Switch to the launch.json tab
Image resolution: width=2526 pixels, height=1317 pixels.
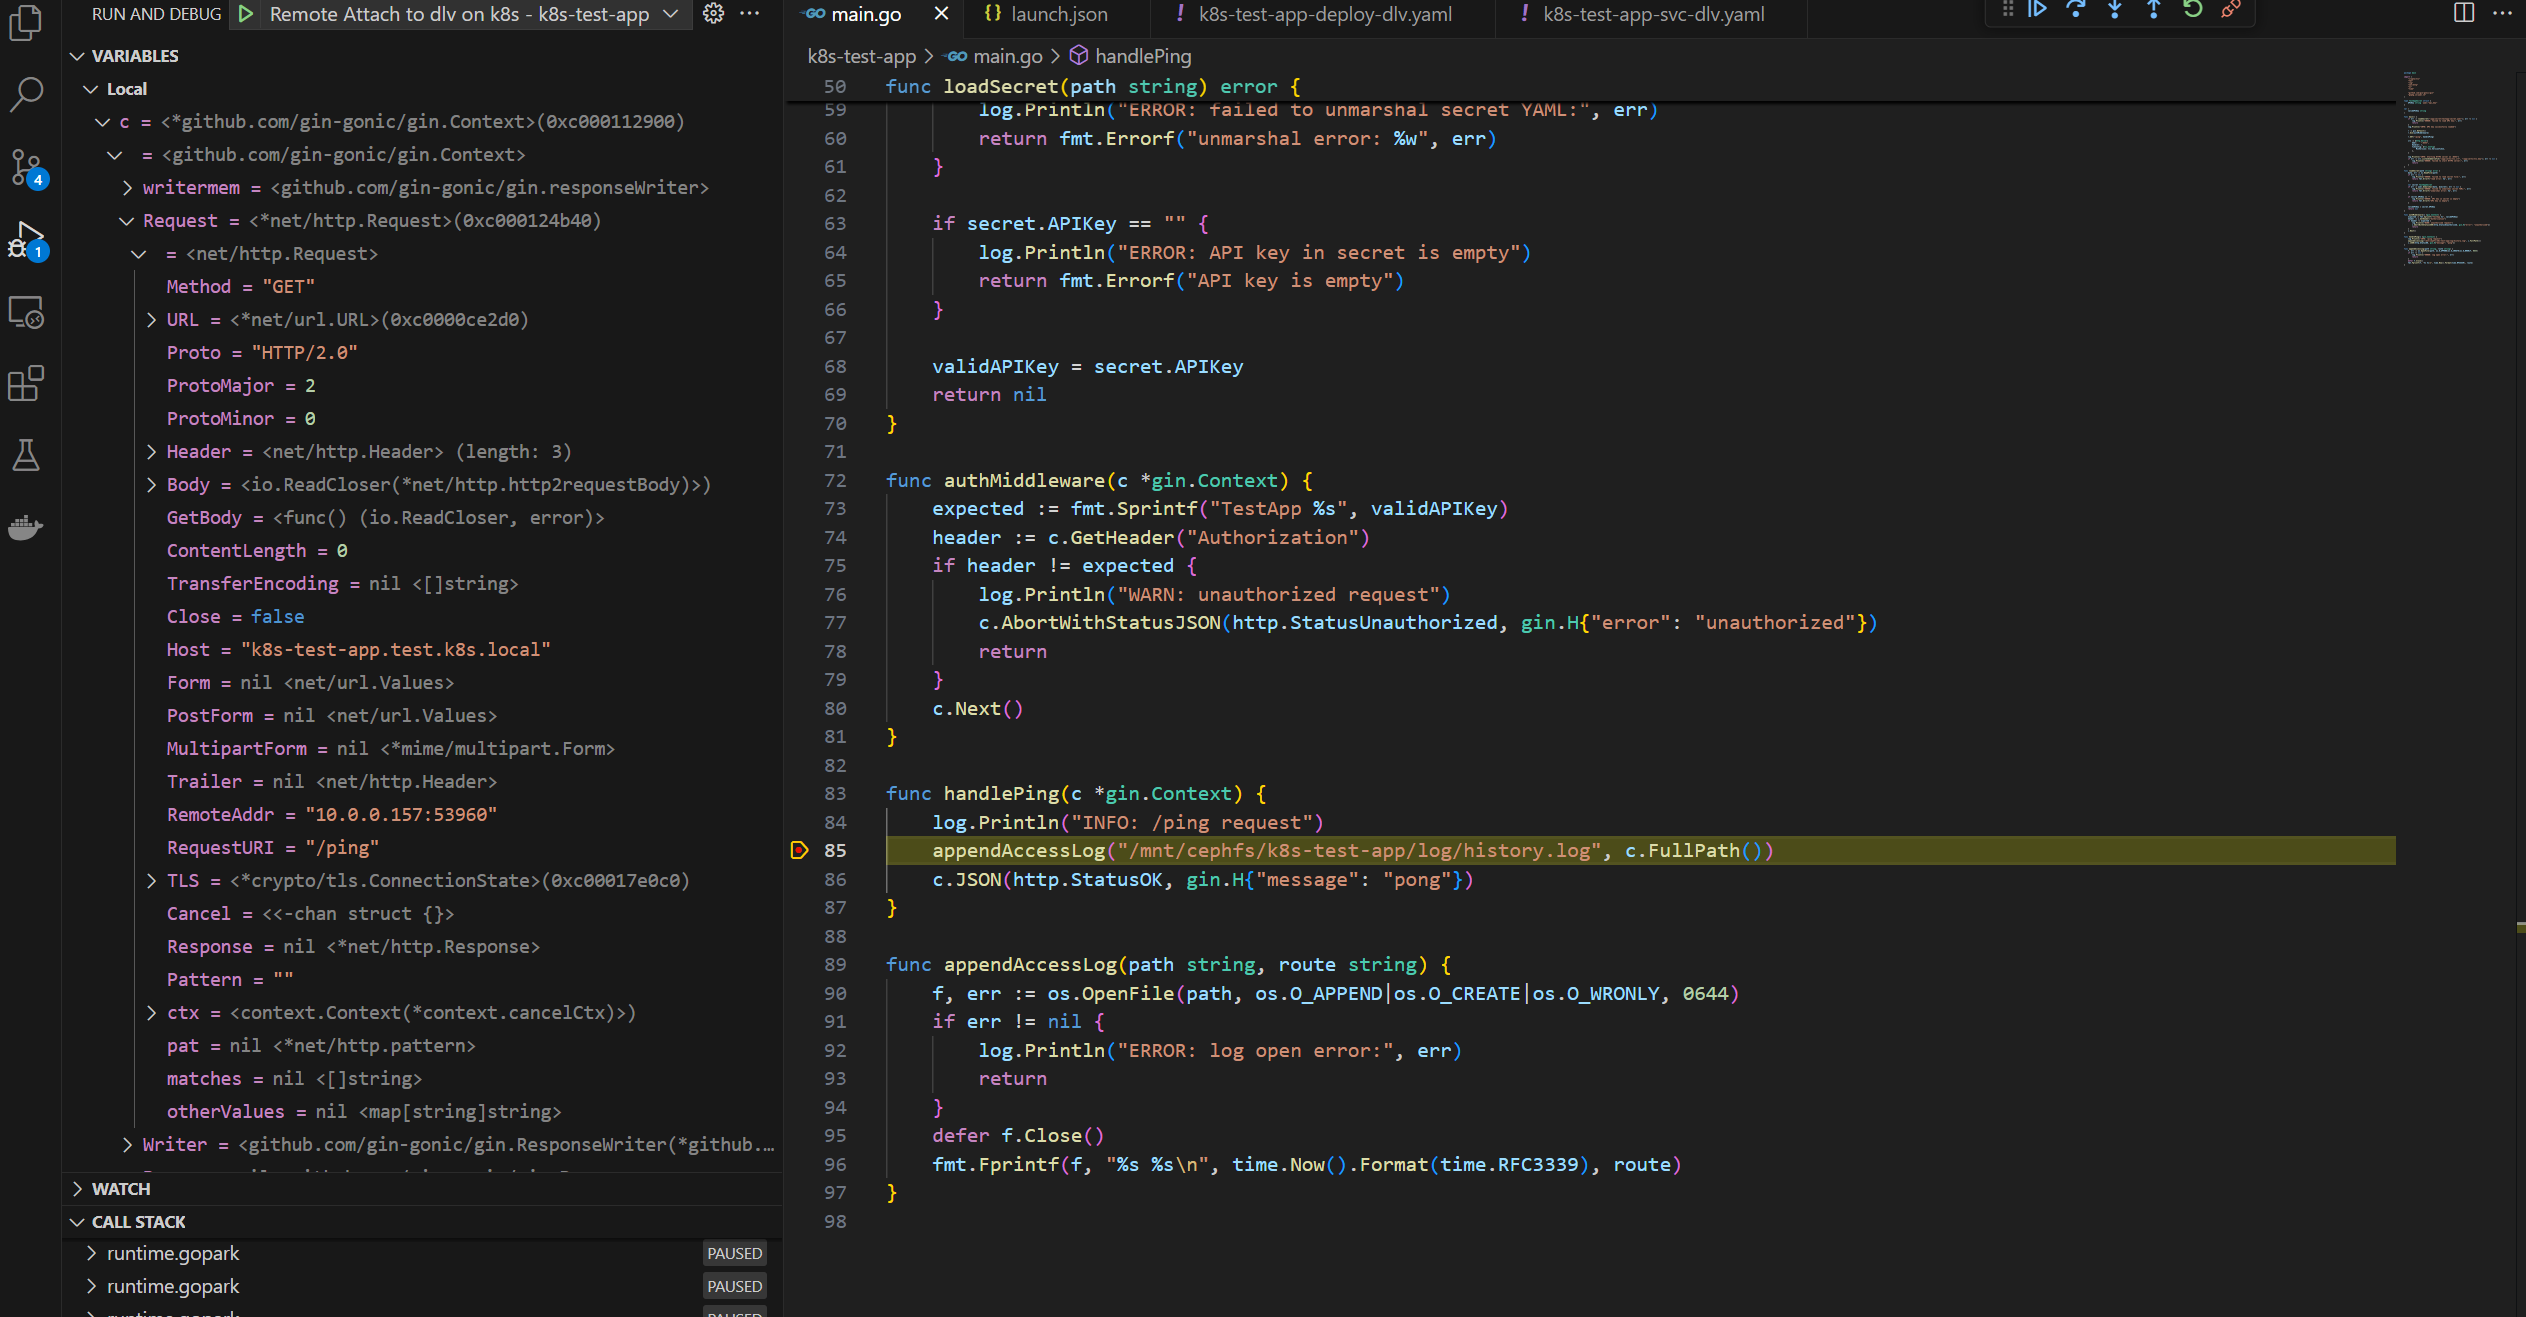[1059, 14]
